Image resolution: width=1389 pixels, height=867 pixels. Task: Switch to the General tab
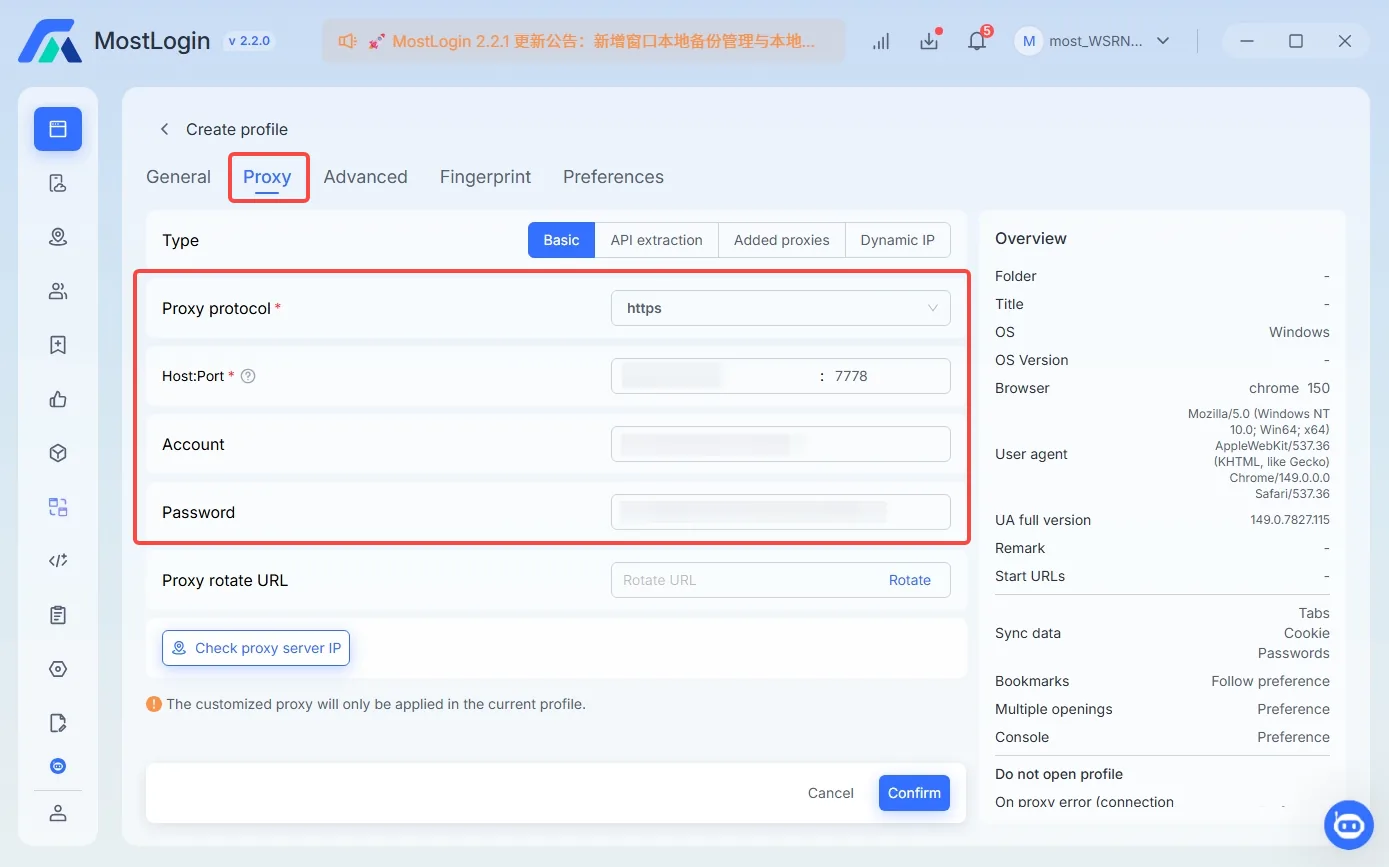tap(178, 177)
